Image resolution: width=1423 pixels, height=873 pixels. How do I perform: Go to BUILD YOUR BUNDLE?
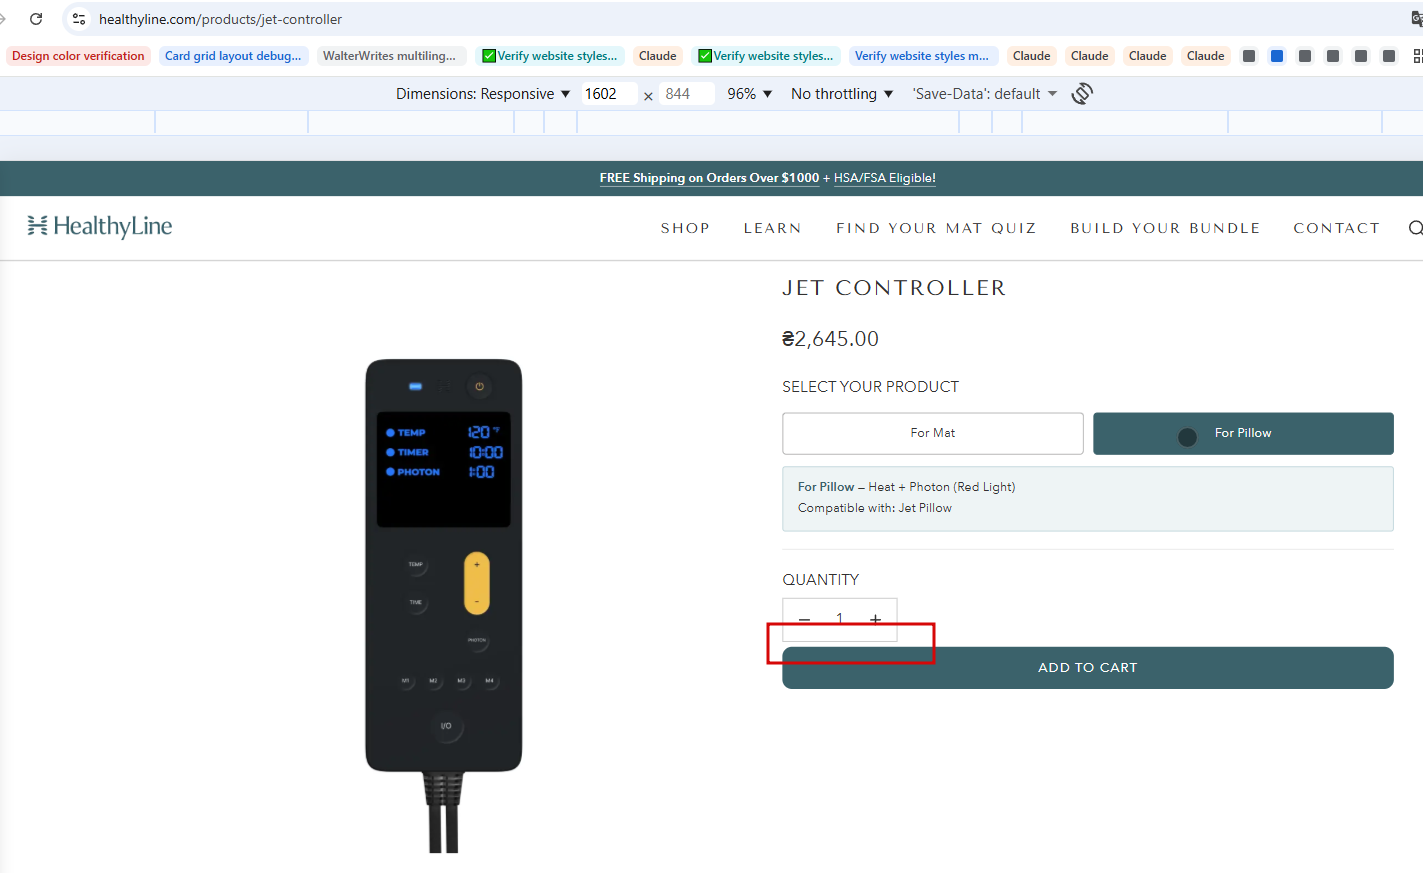[x=1165, y=228]
